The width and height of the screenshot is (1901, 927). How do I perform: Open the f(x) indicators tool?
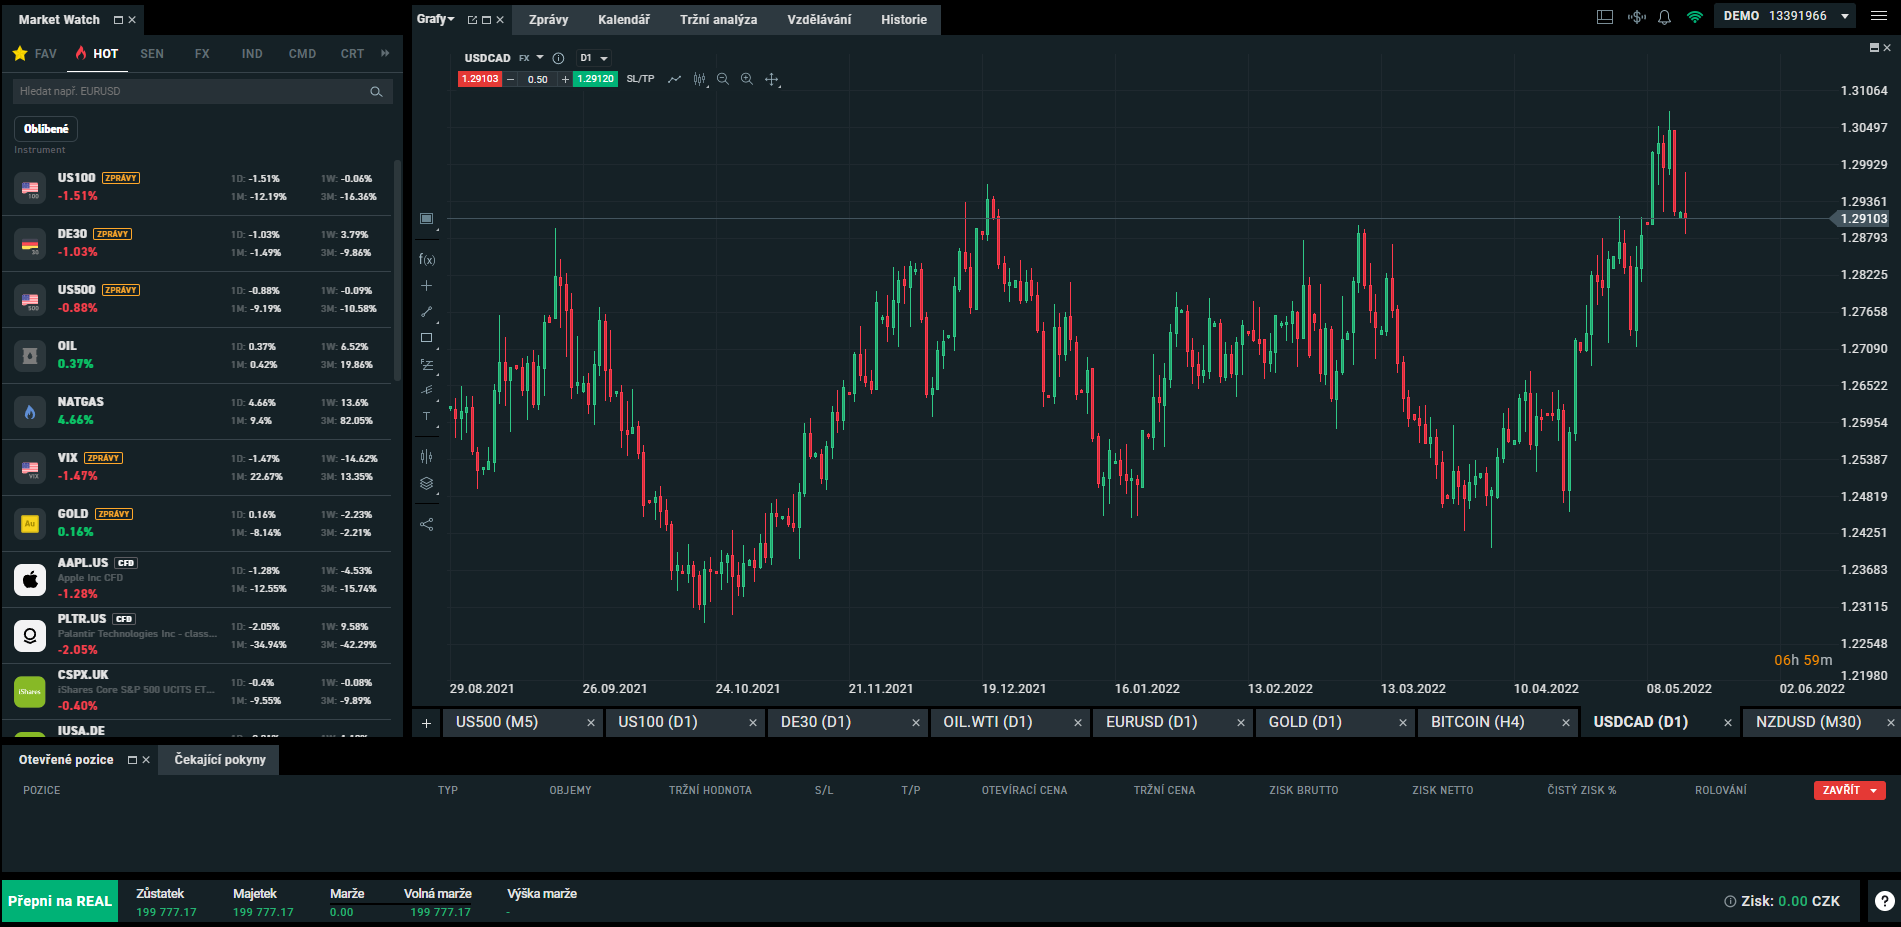[x=427, y=260]
